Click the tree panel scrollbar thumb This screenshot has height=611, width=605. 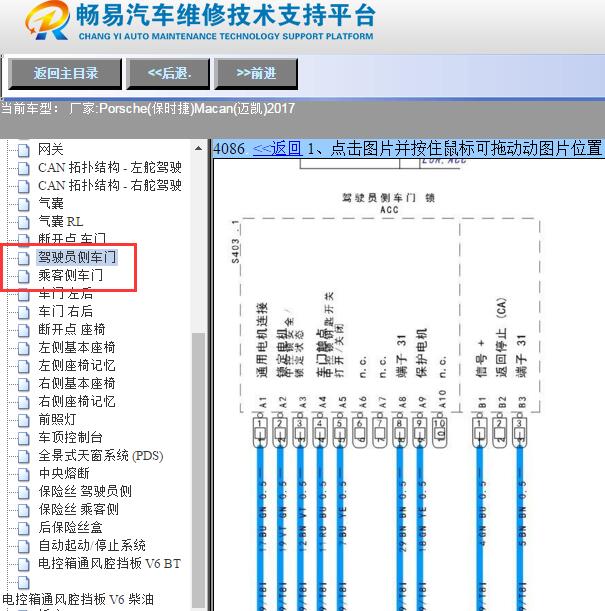[198, 470]
